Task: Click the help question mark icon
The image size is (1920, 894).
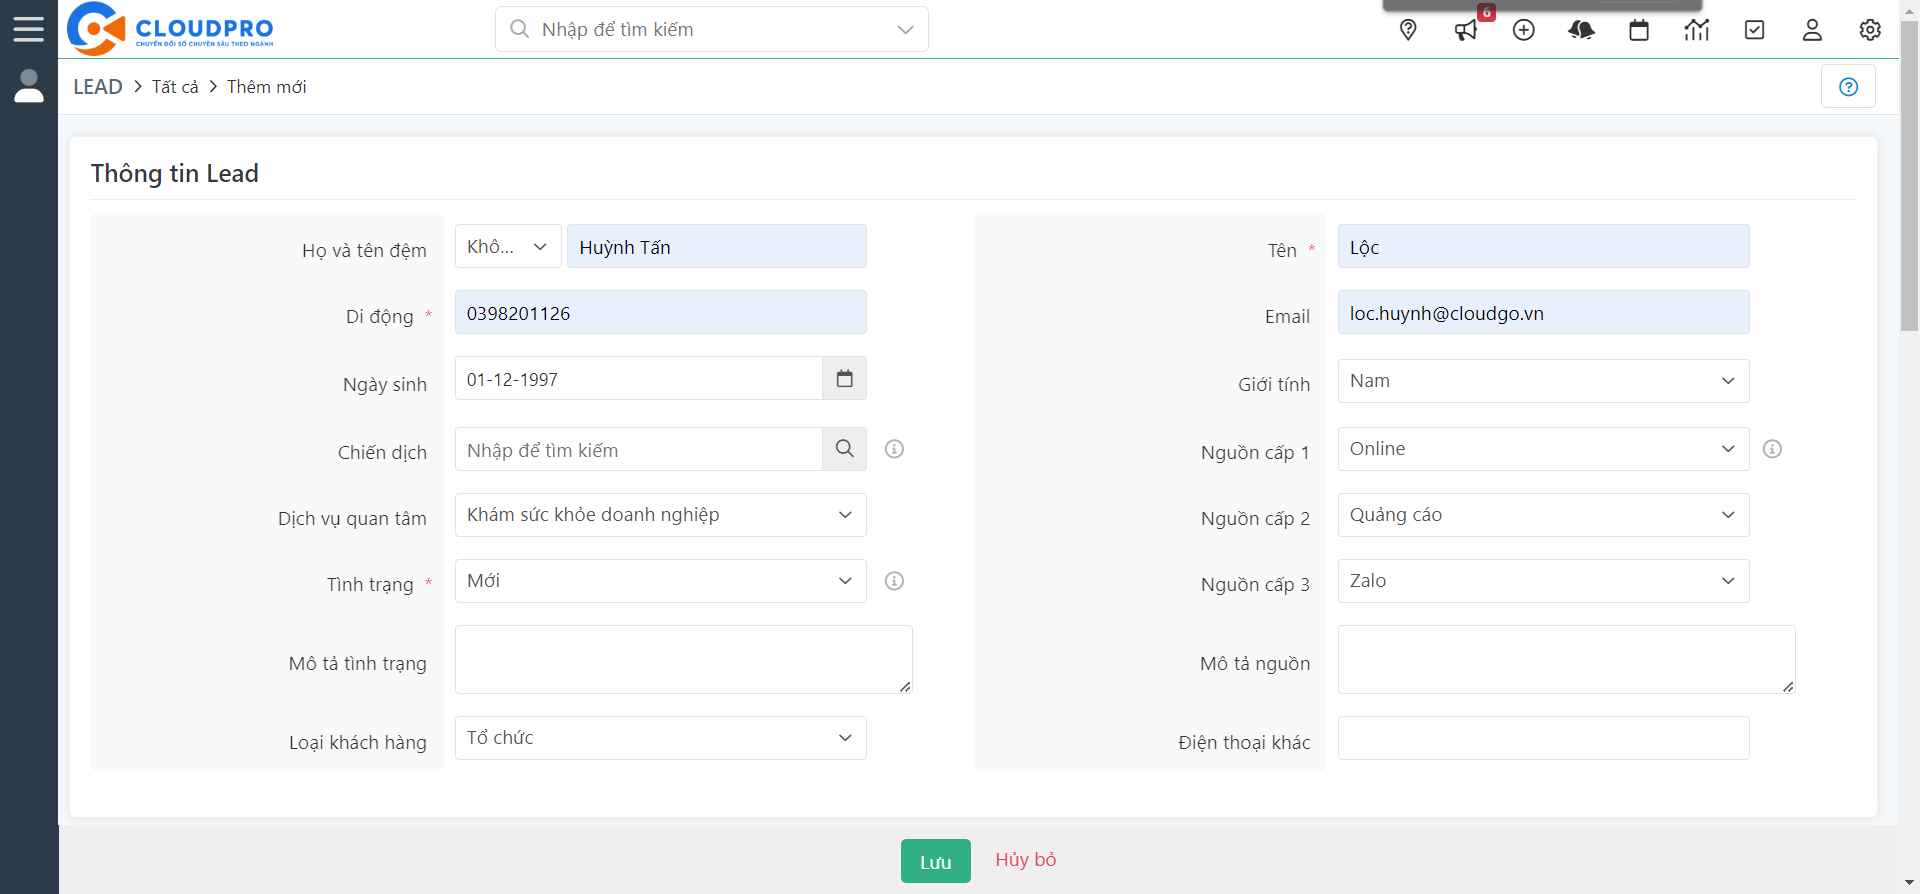Action: [1849, 86]
